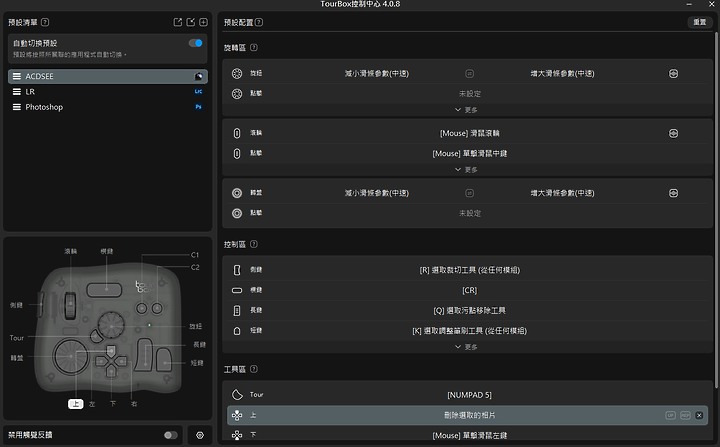Click the 重置 reset button
This screenshot has width=720, height=447.
point(700,22)
